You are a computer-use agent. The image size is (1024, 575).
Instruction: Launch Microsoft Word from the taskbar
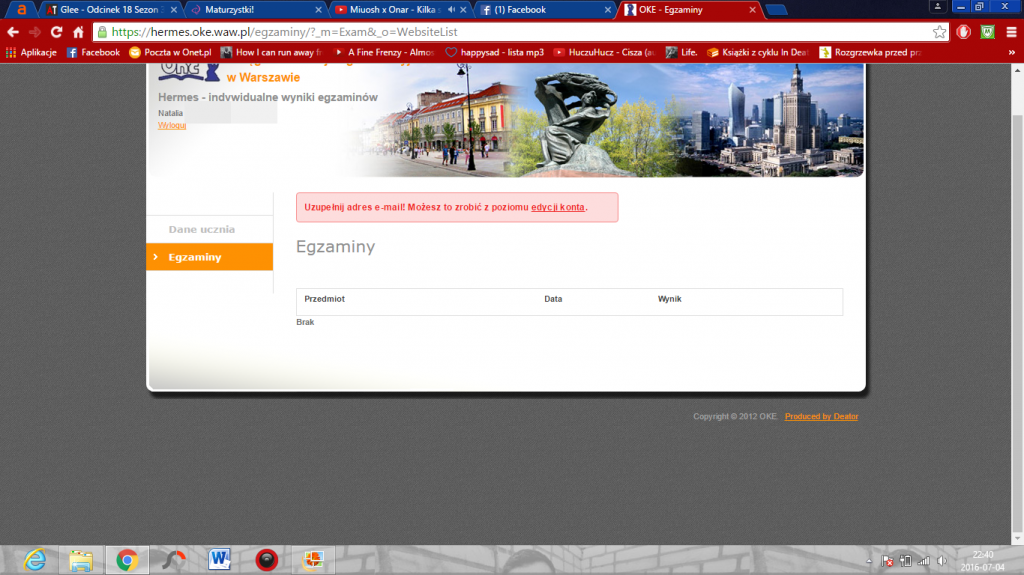[x=219, y=560]
